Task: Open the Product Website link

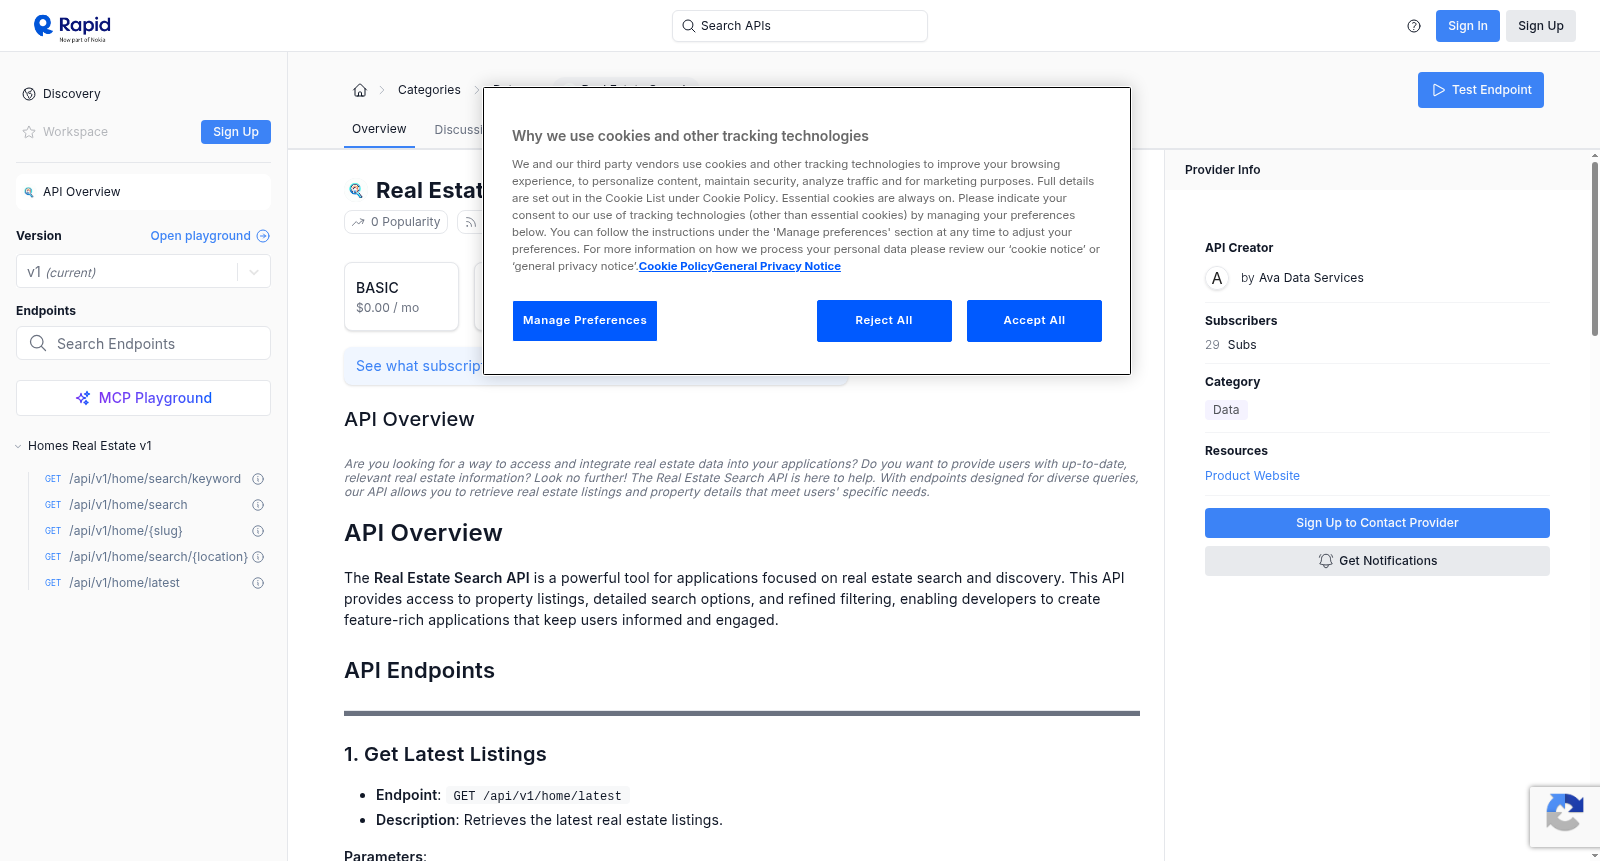Action: click(x=1252, y=476)
